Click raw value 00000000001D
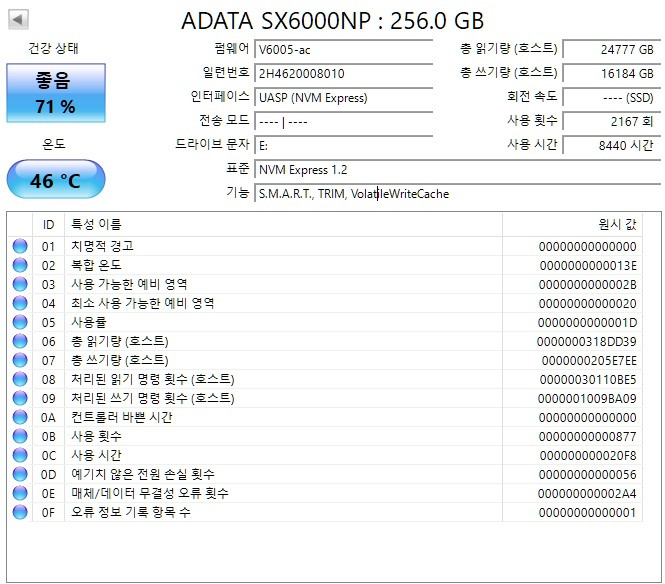 pyautogui.click(x=587, y=323)
